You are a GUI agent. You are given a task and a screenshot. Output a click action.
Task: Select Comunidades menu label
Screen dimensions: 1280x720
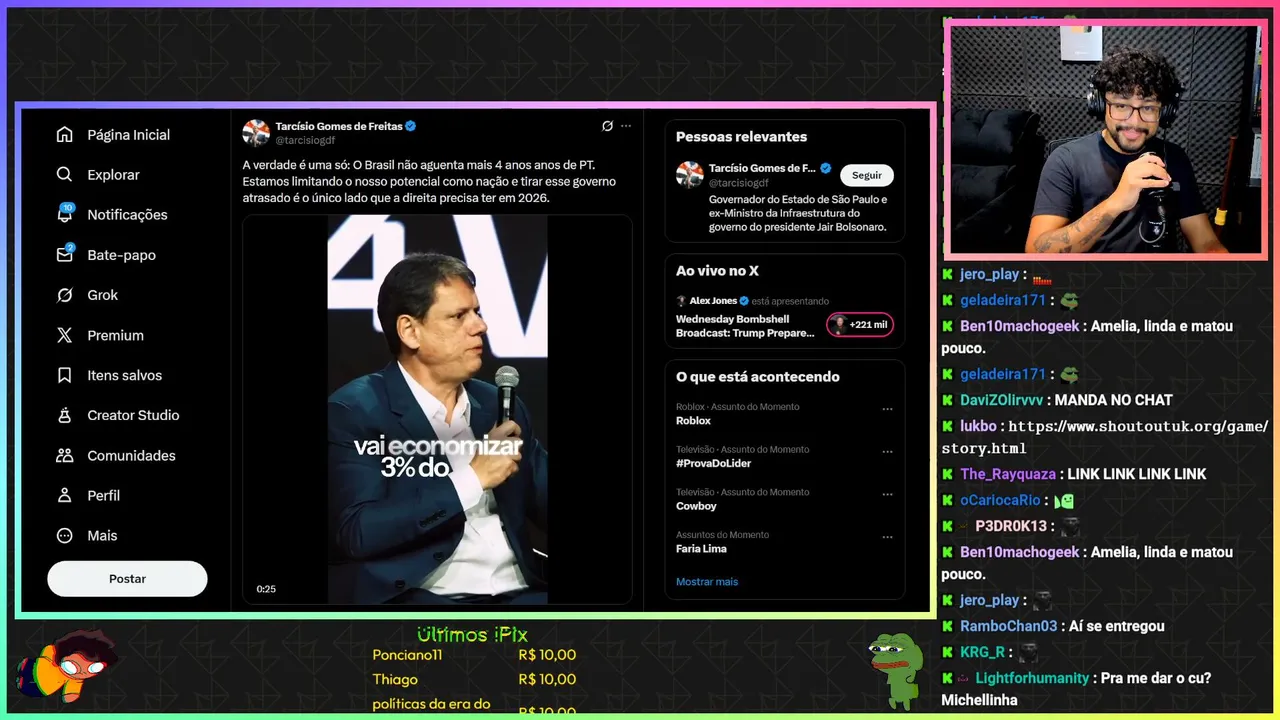pos(131,455)
